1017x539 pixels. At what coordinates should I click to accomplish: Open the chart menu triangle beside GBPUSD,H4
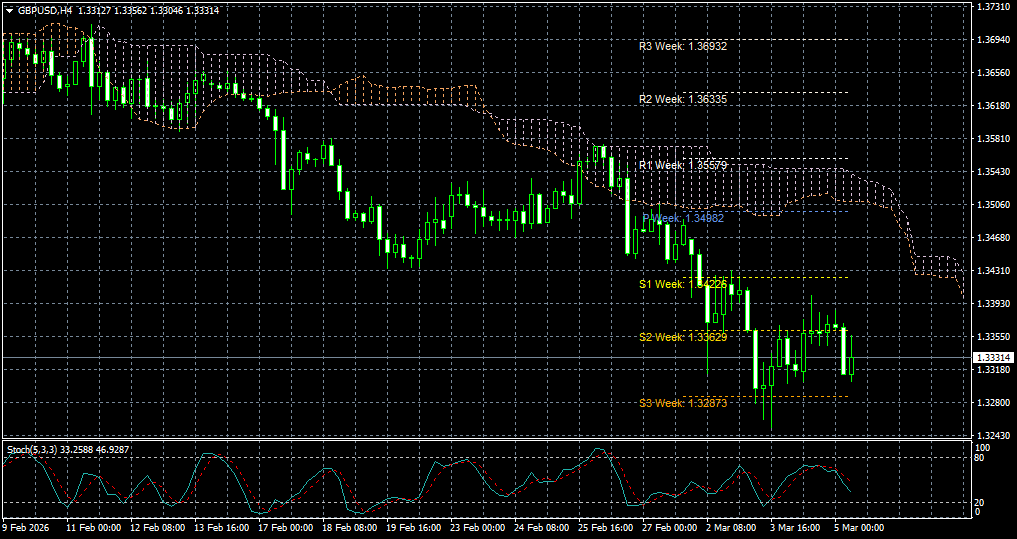point(9,10)
